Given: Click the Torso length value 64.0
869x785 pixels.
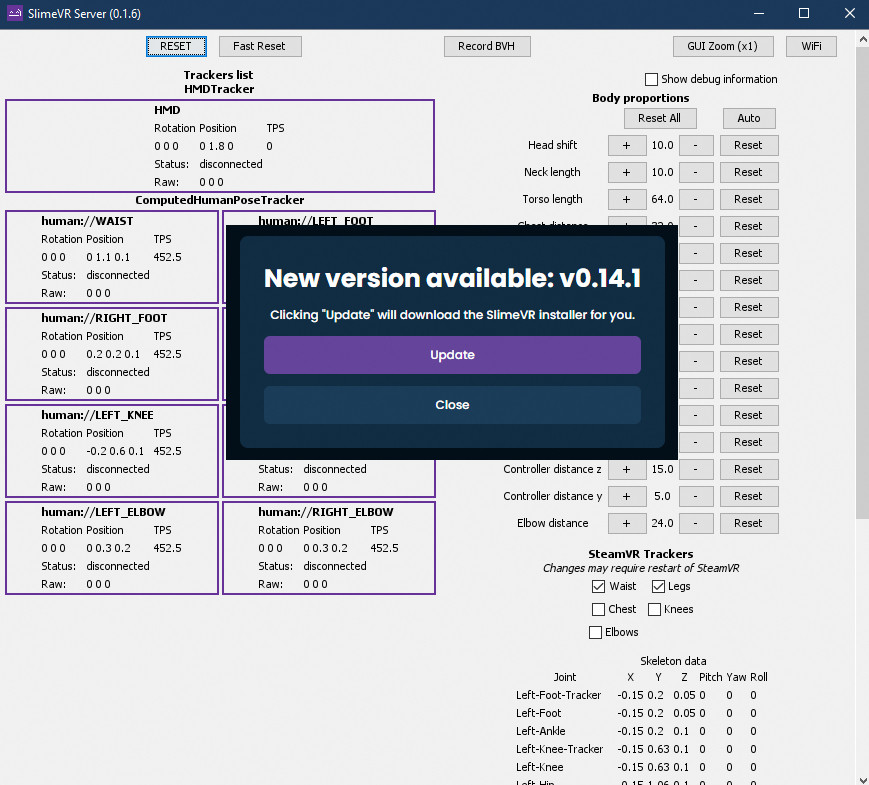Looking at the screenshot, I should (663, 200).
